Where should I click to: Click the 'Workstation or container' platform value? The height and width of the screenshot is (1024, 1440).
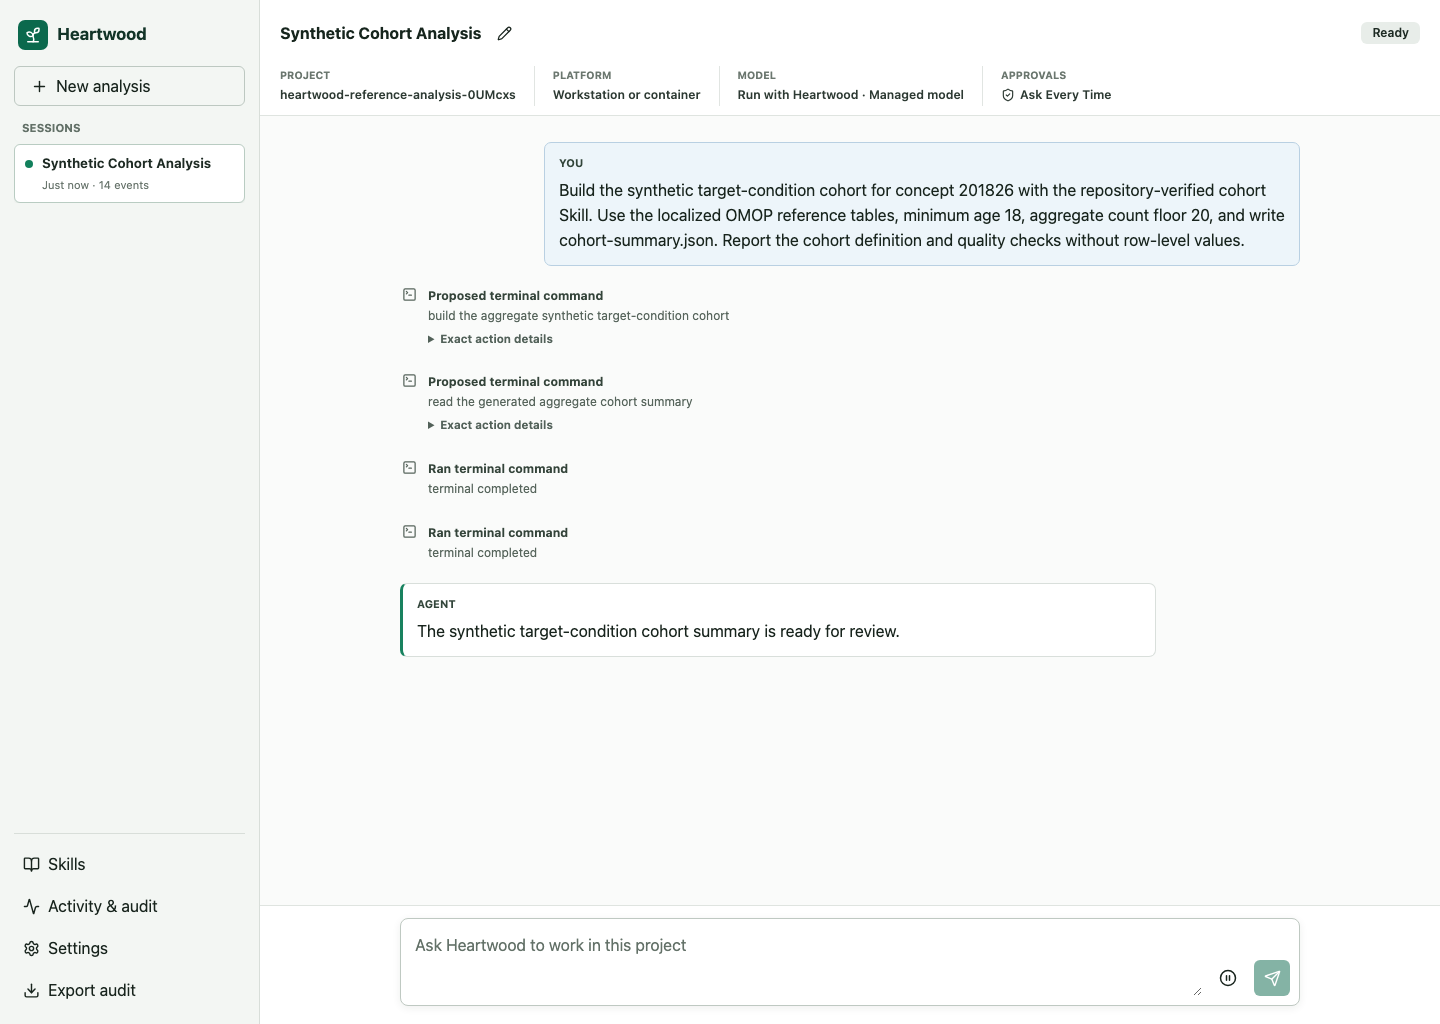[x=627, y=95]
